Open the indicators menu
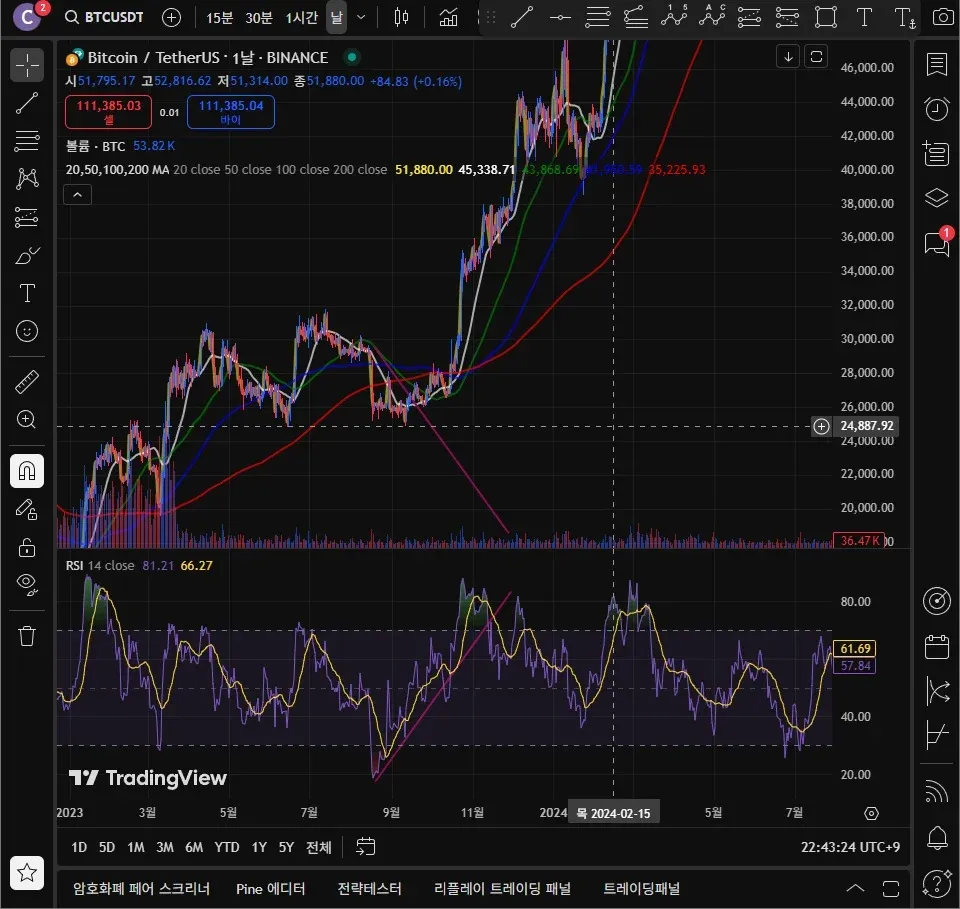960x909 pixels. point(448,18)
